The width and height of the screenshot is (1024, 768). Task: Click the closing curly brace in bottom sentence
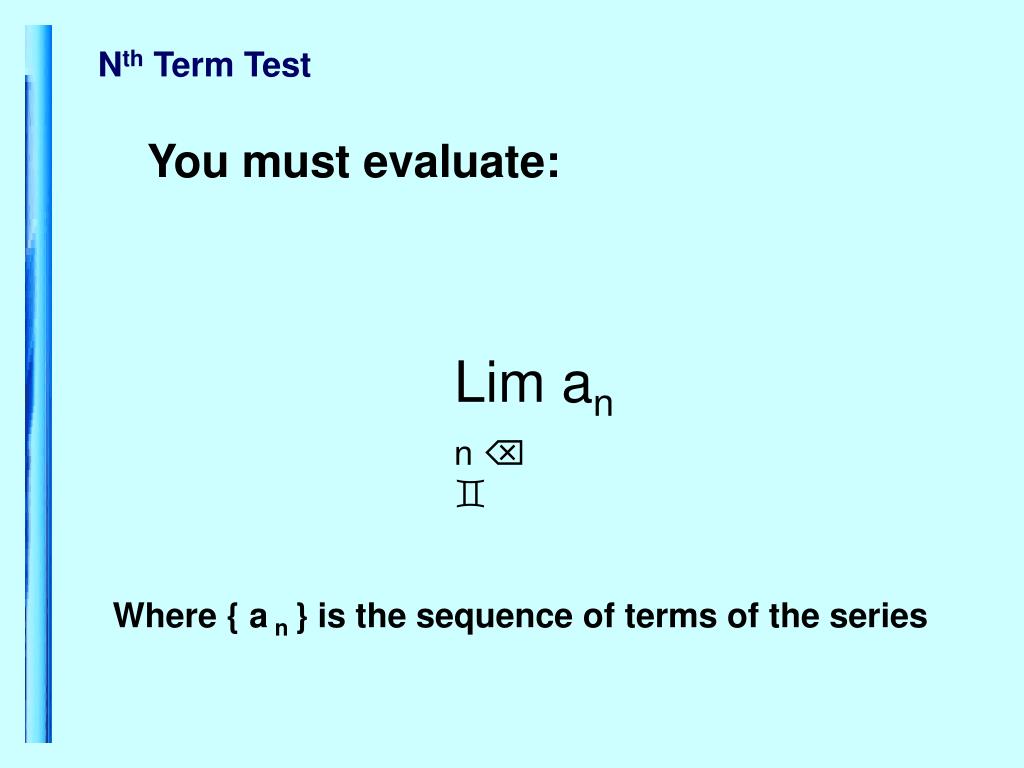click(x=301, y=617)
